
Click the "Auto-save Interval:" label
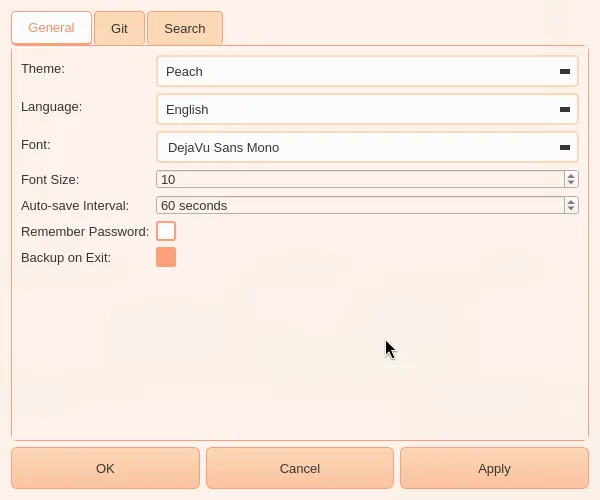point(75,205)
